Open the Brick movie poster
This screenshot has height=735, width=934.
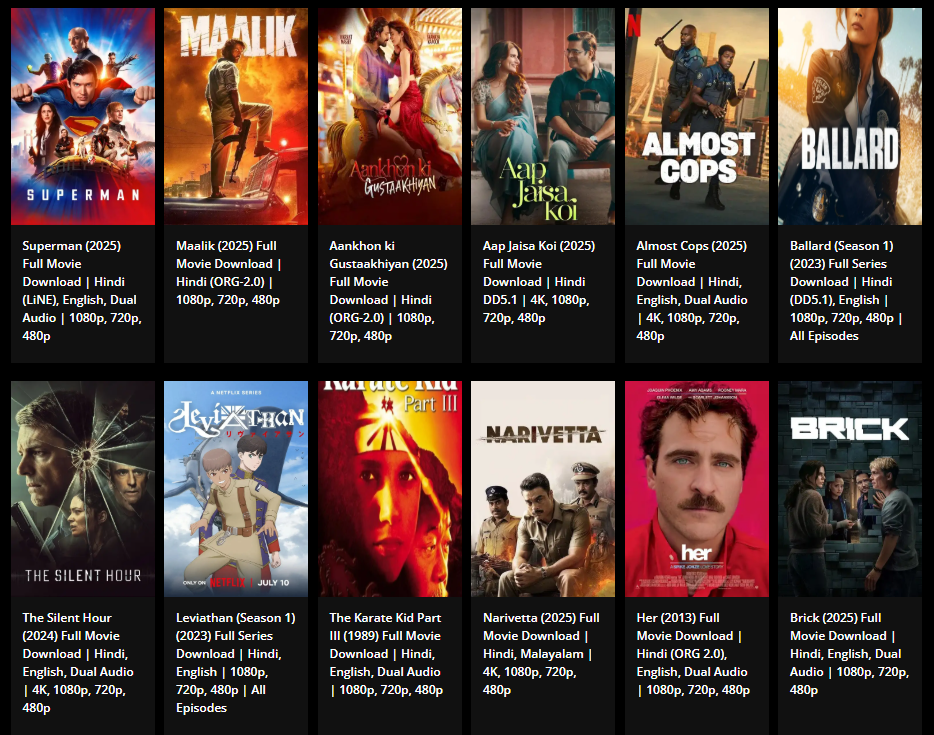tap(849, 489)
